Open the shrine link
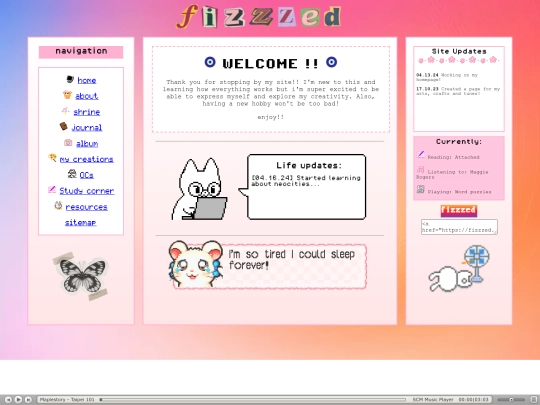540x405 pixels. click(x=86, y=112)
